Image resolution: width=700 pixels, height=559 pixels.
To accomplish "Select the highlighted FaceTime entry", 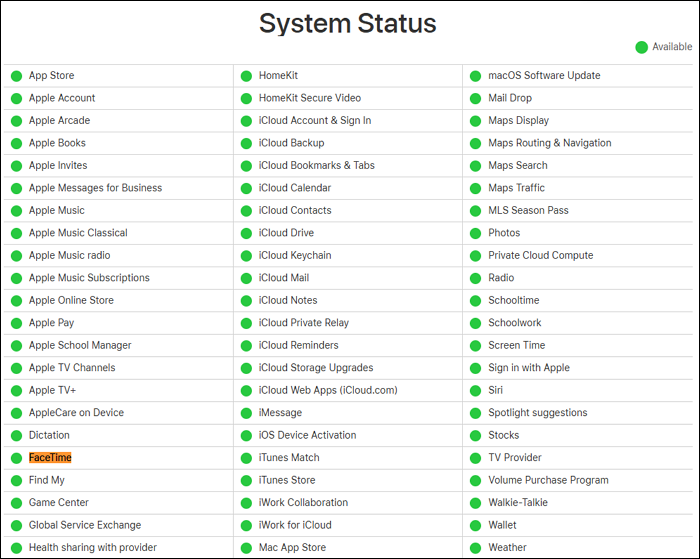I will 50,458.
